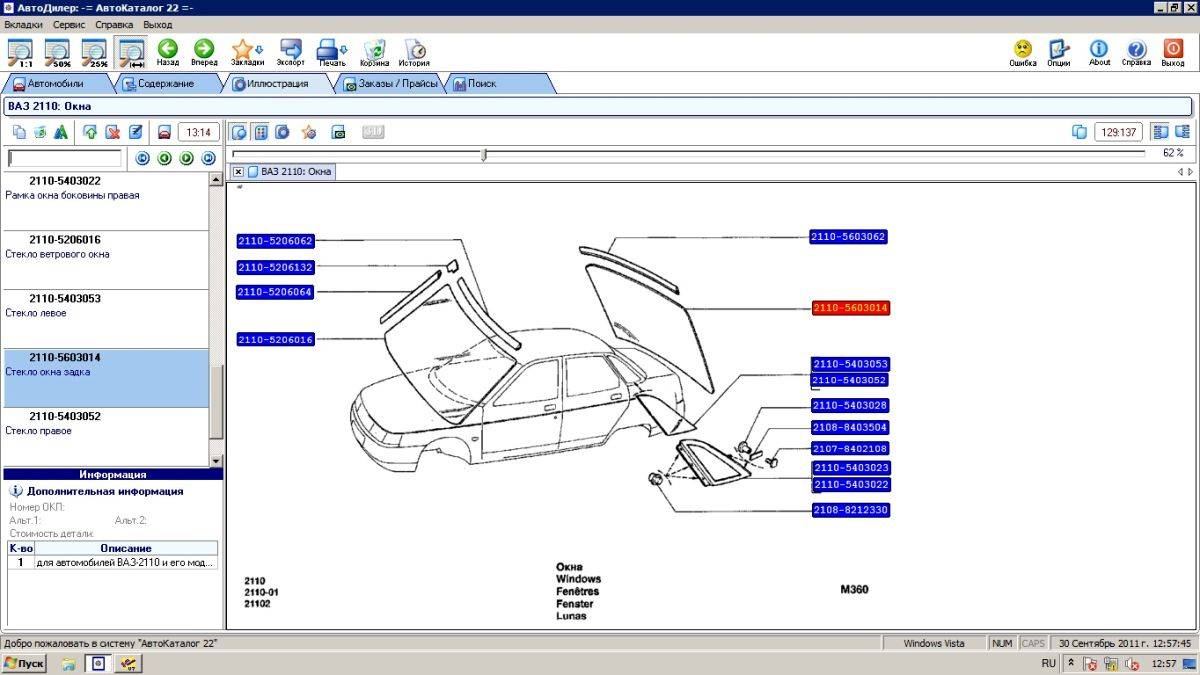Click the Экспорт export icon

(x=291, y=52)
